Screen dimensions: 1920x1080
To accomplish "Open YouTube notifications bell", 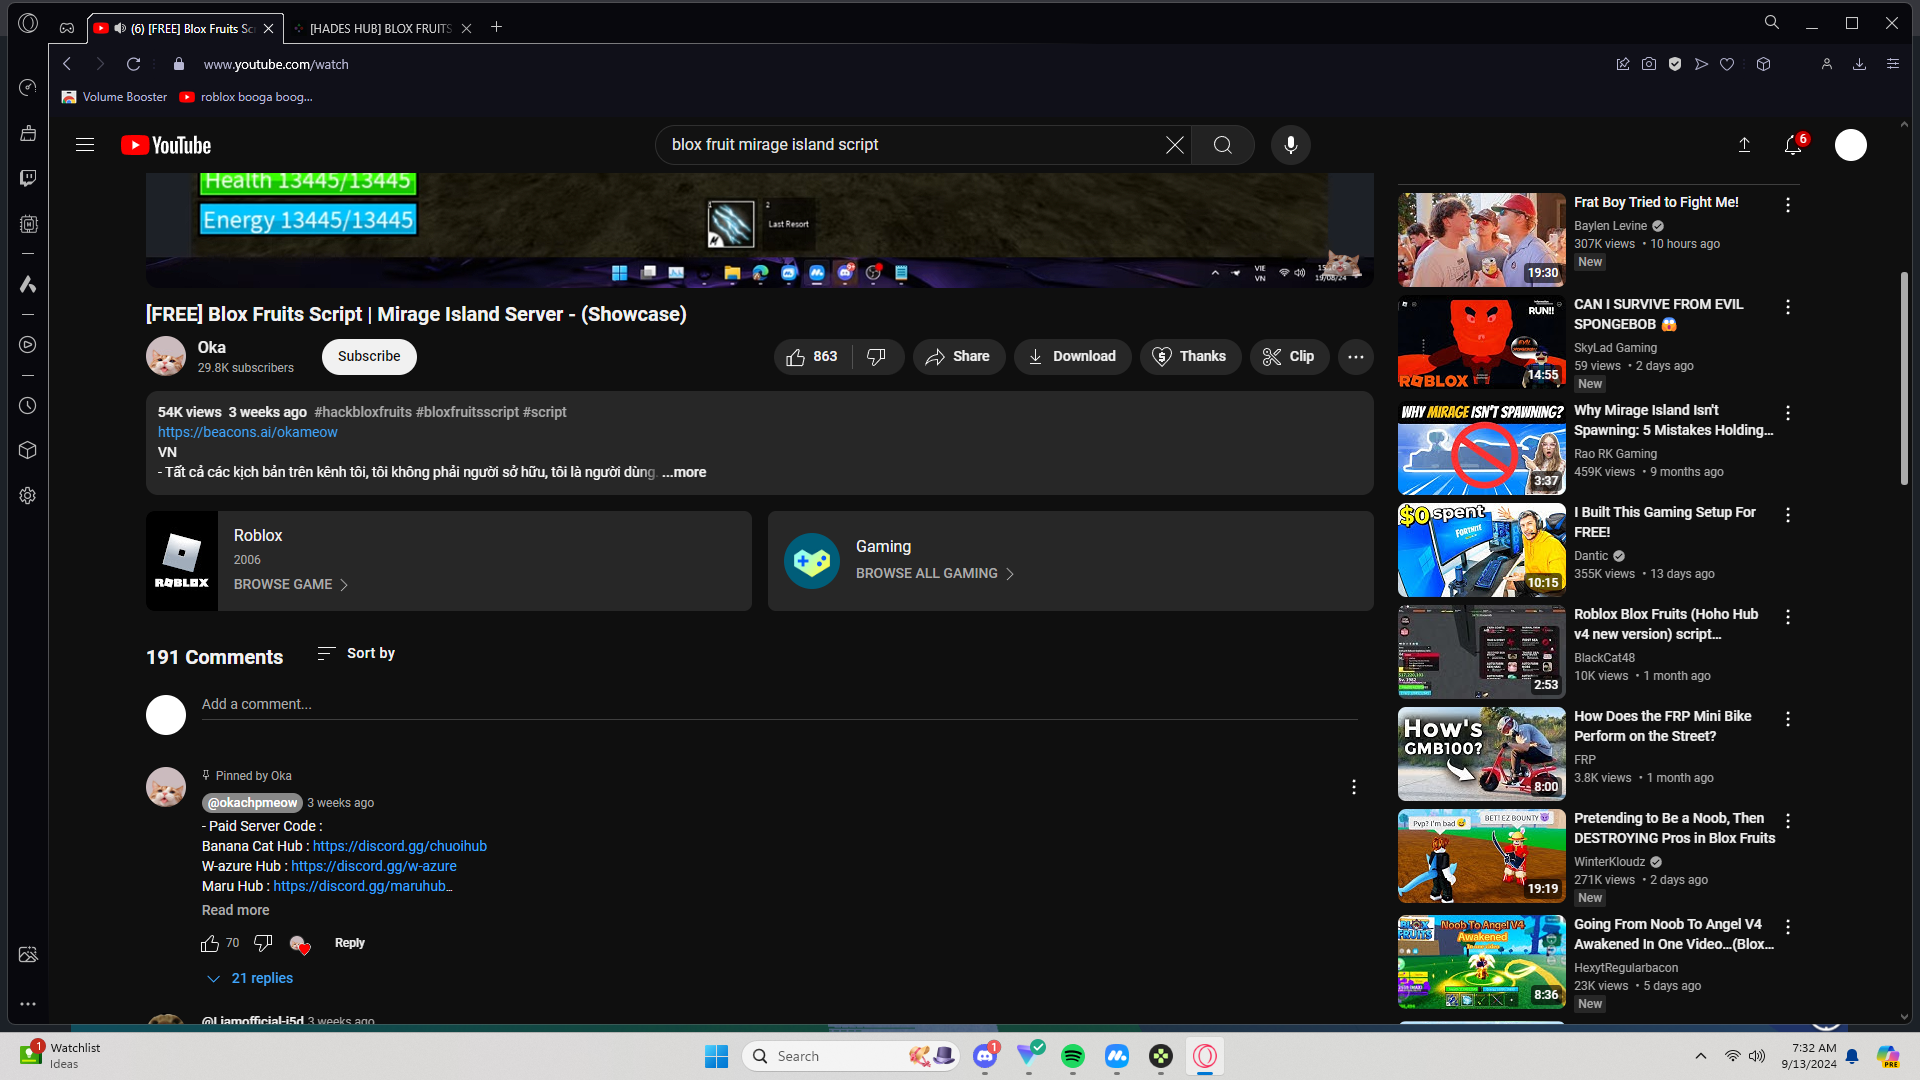I will tap(1794, 145).
